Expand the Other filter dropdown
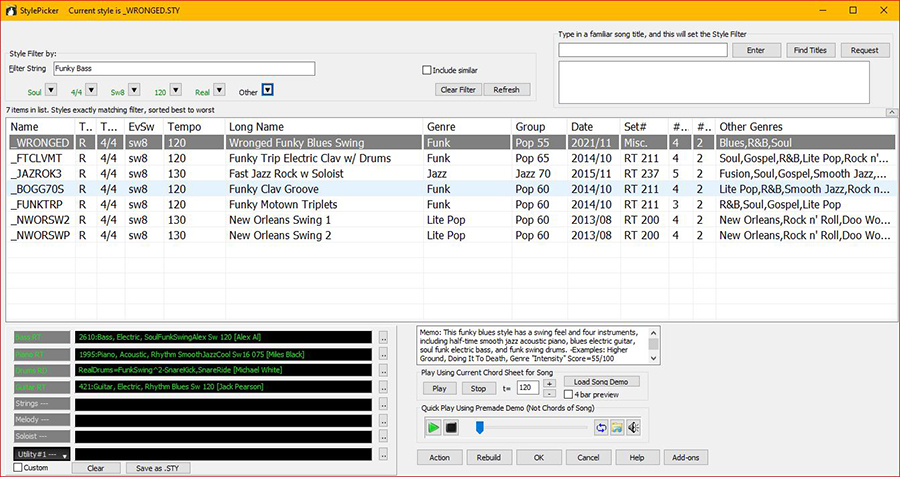The height and width of the screenshot is (477, 900). (268, 91)
